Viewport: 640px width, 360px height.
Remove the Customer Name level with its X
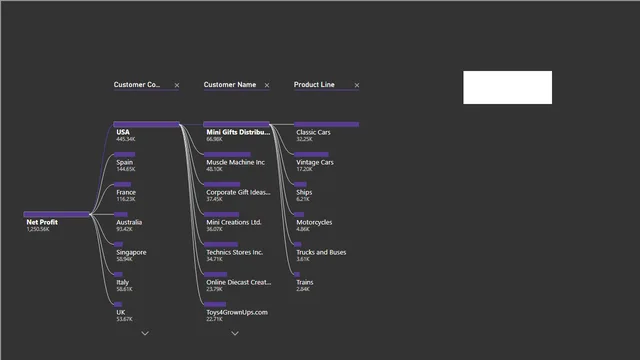click(267, 85)
